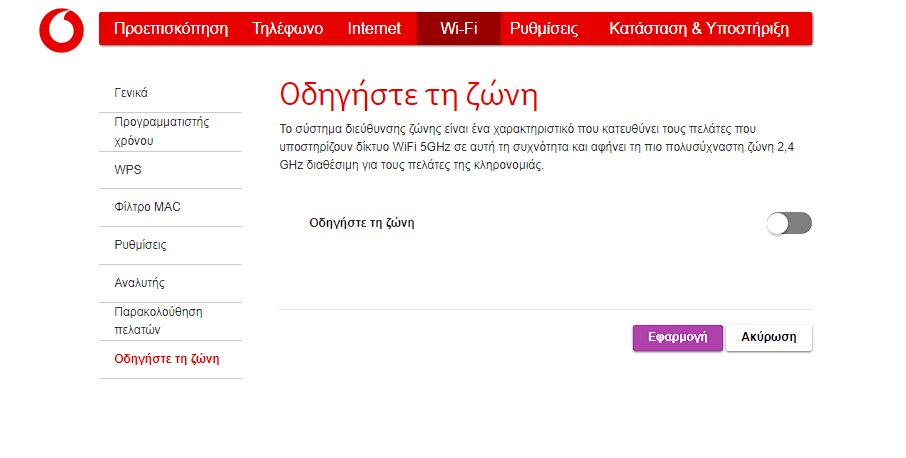Open the Προεπισκόπηση tab
This screenshot has height=458, width=906.
171,28
